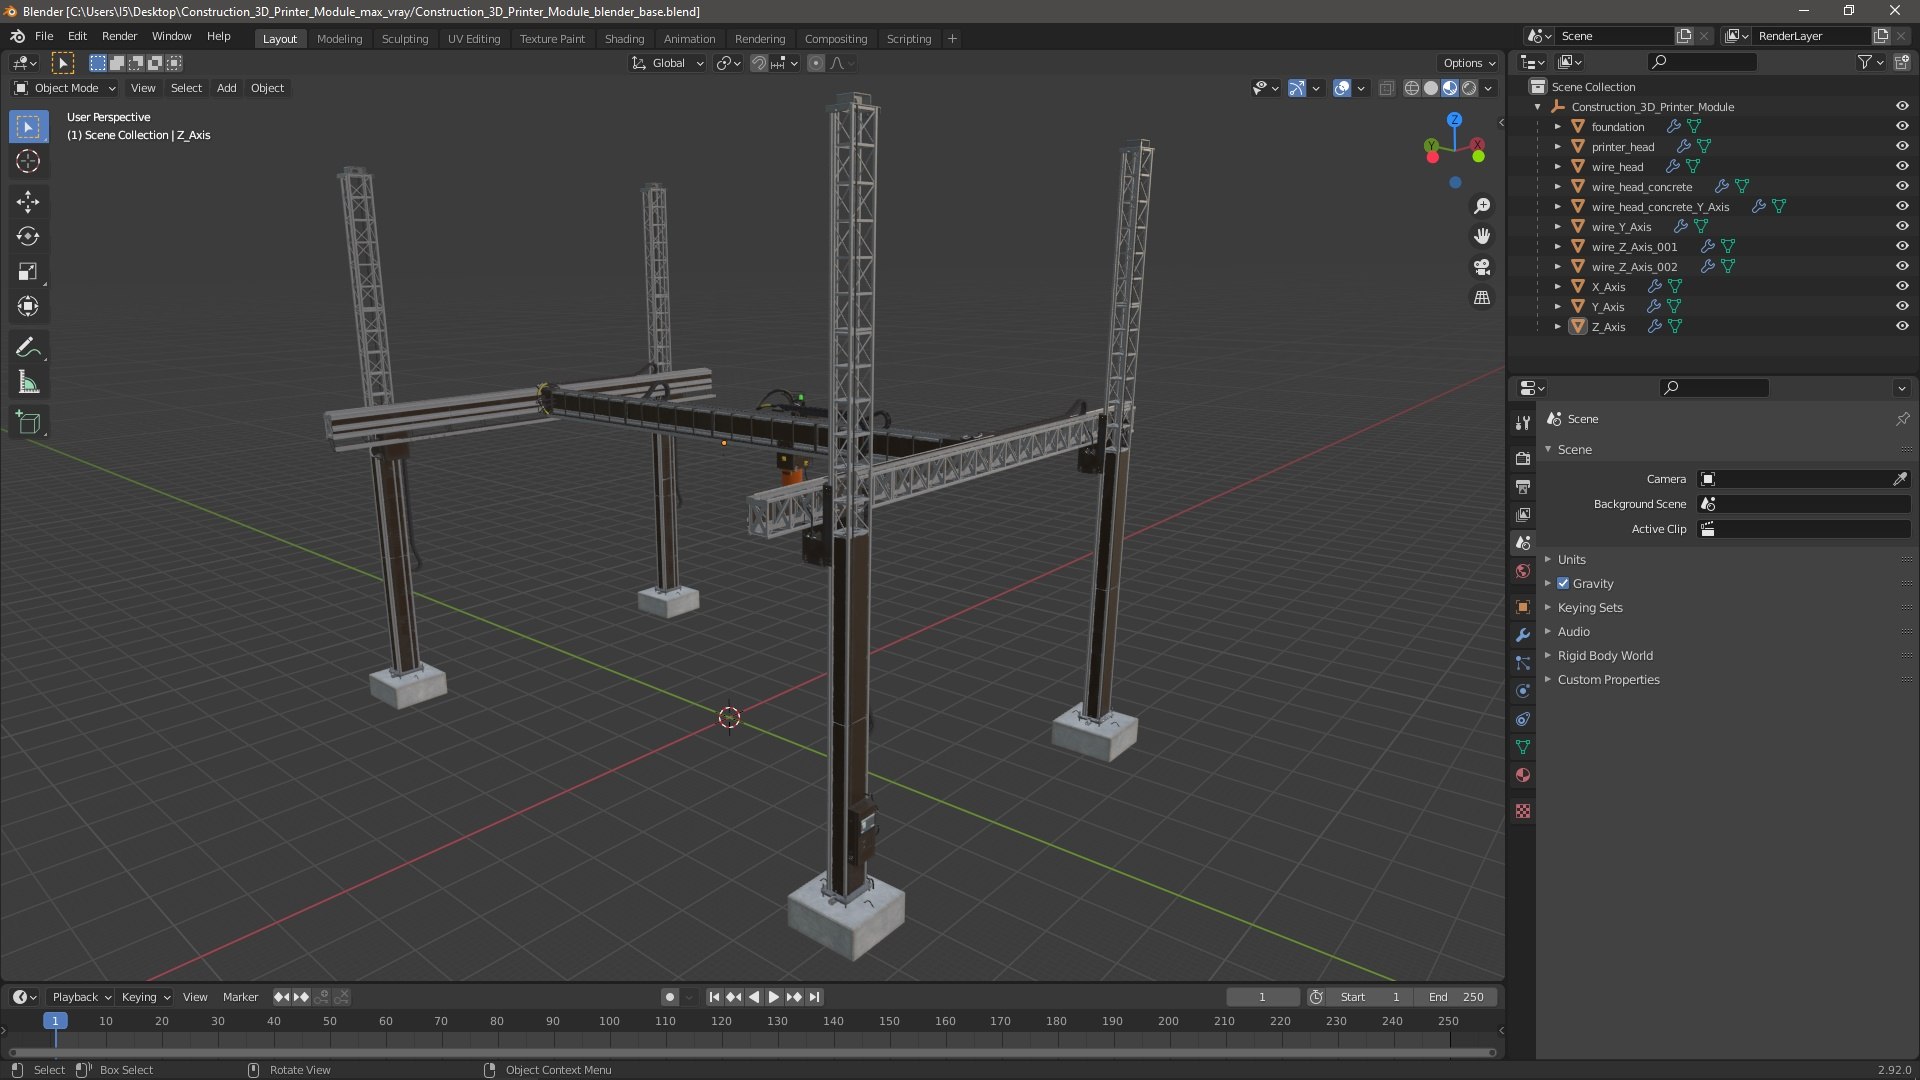Viewport: 1920px width, 1080px height.
Task: Click the pan view hand icon
Action: [x=1482, y=236]
